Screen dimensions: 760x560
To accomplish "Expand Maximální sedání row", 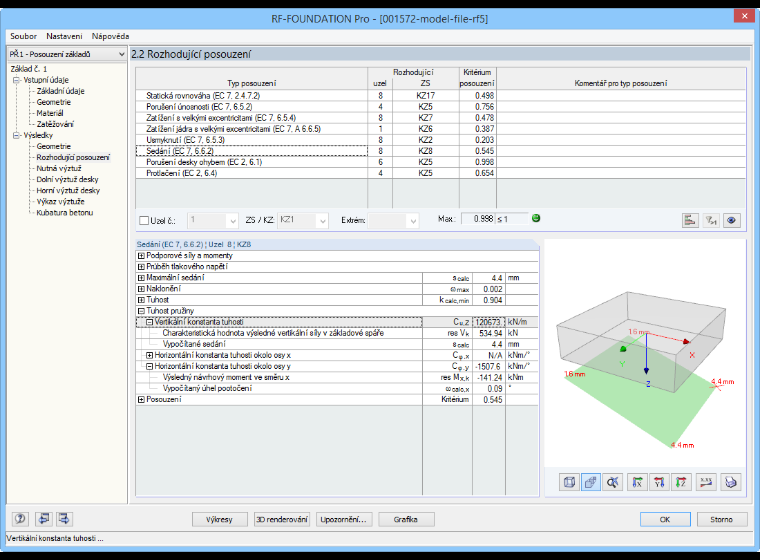I will pos(141,278).
